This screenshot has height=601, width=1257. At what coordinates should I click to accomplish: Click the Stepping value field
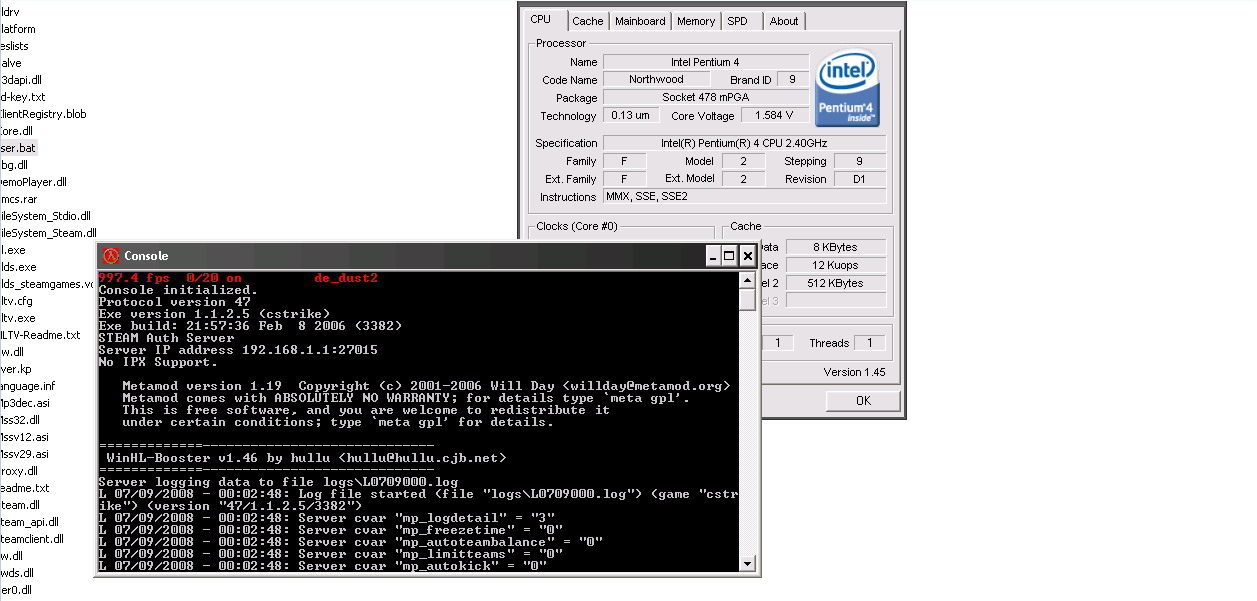(x=859, y=161)
